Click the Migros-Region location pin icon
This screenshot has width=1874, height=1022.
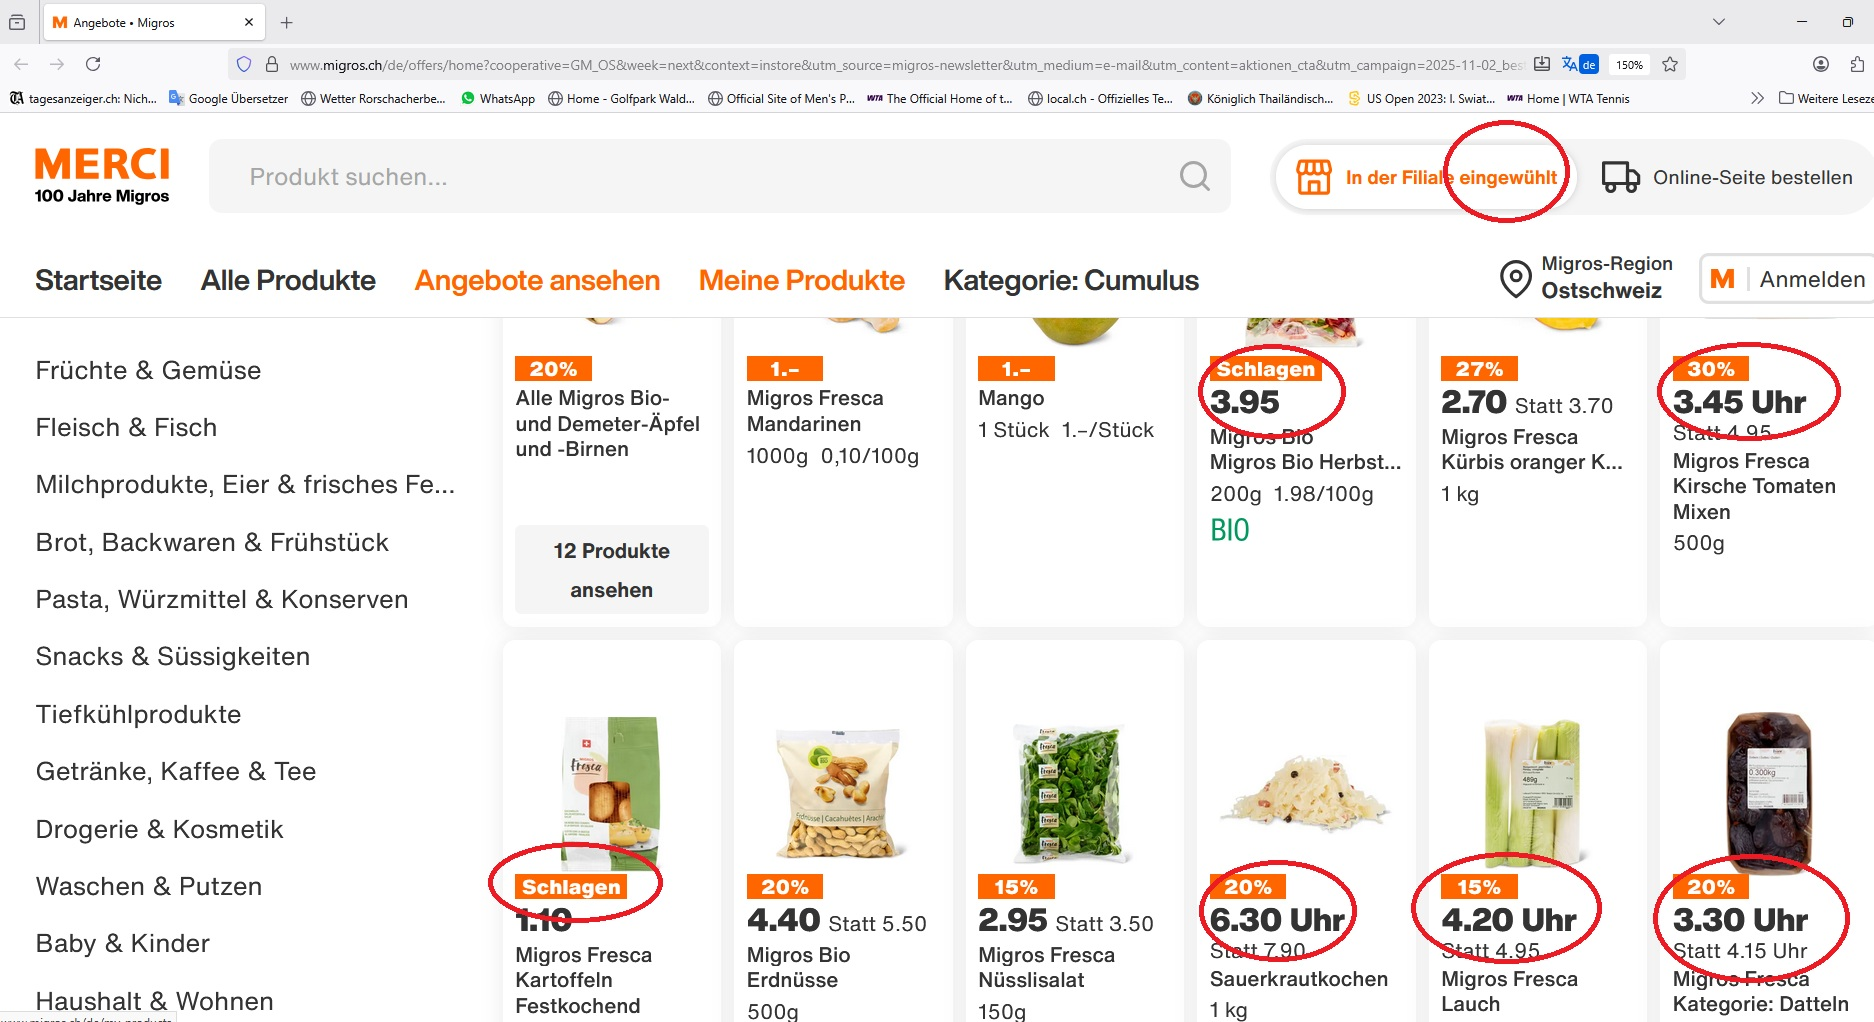pos(1515,279)
